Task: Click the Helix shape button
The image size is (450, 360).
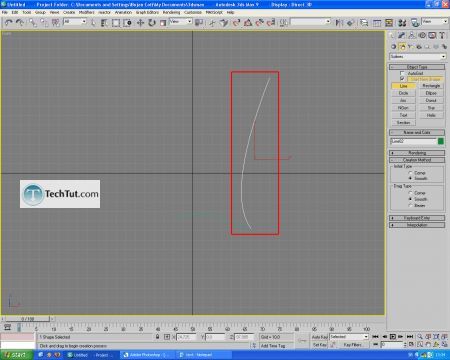Action: [x=431, y=115]
